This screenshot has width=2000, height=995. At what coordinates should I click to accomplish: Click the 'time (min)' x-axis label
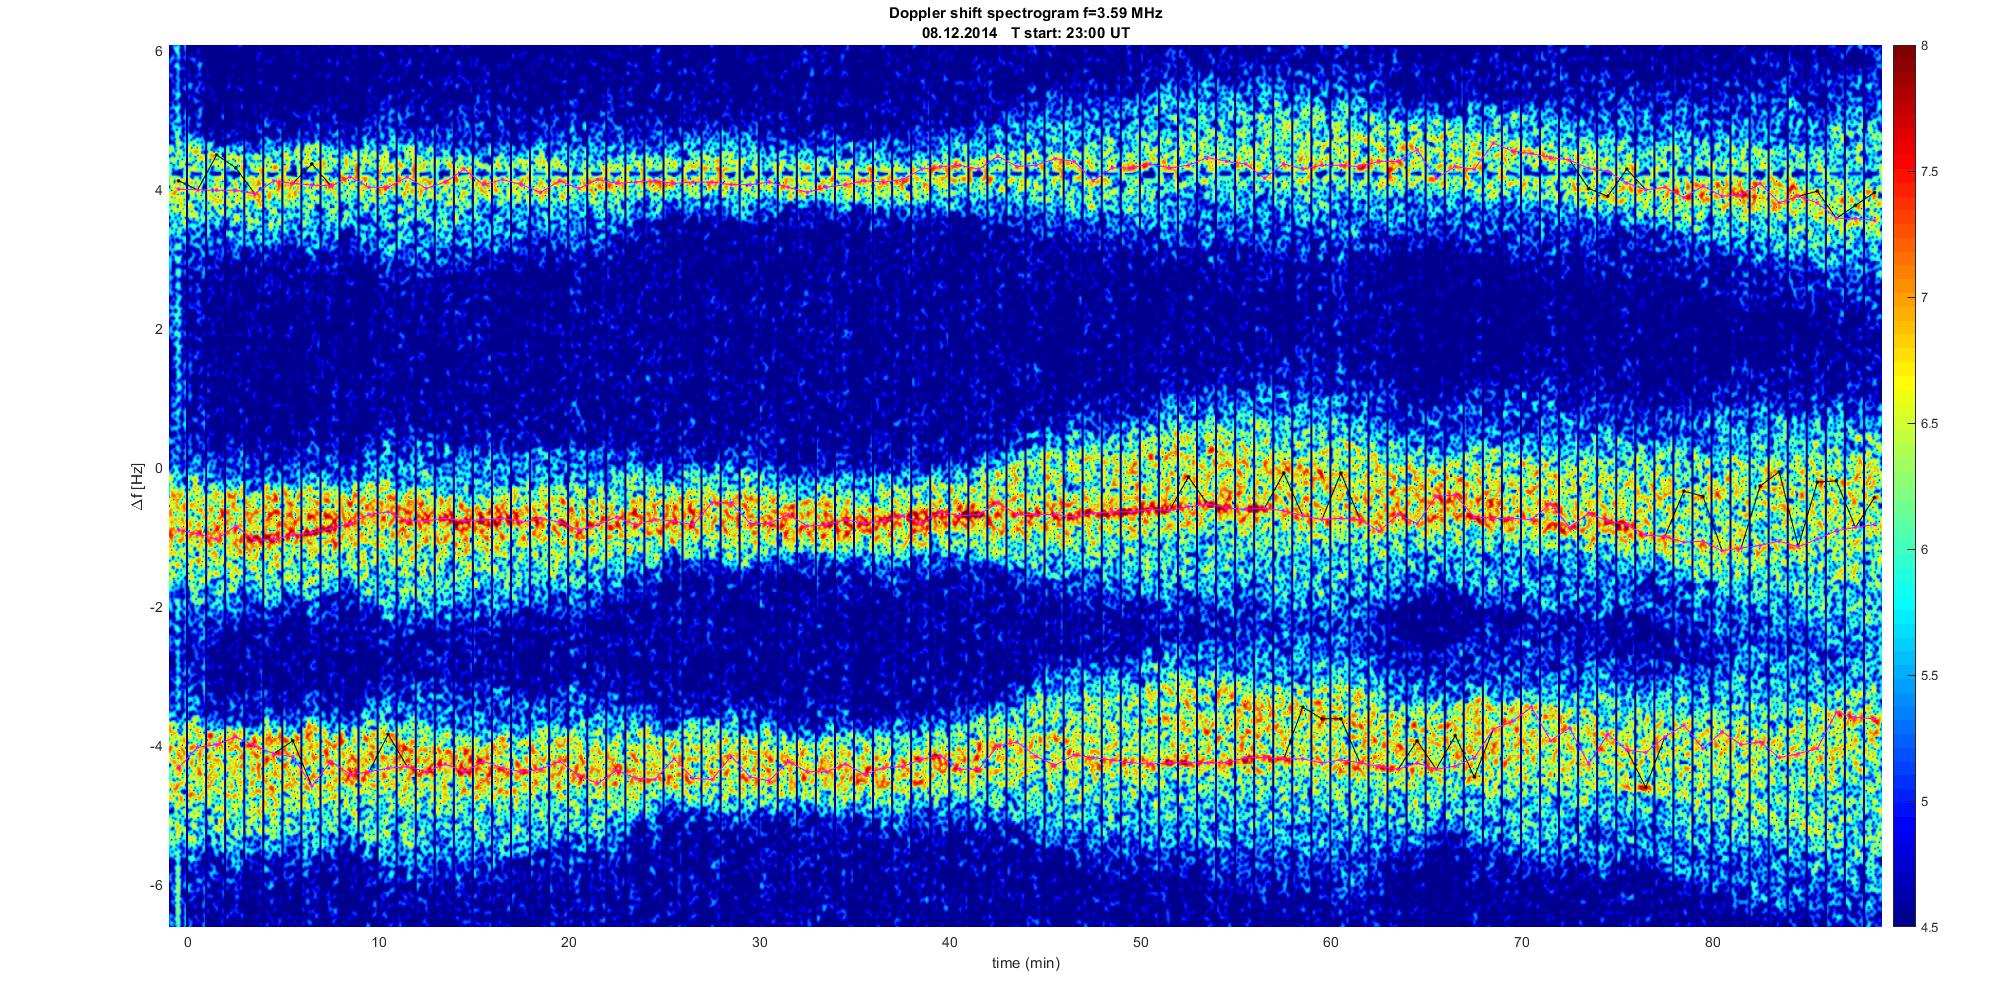coord(1025,963)
